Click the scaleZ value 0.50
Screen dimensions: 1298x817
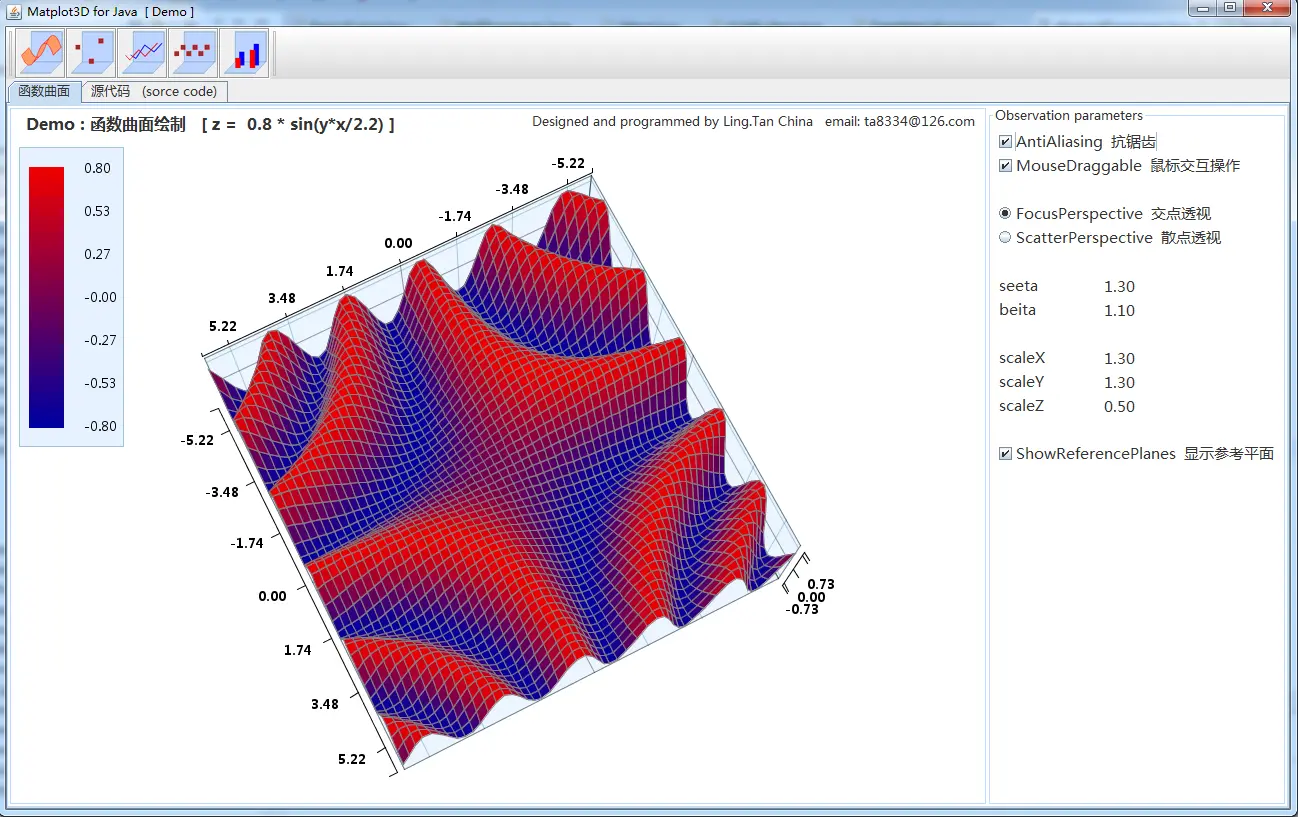point(1119,407)
